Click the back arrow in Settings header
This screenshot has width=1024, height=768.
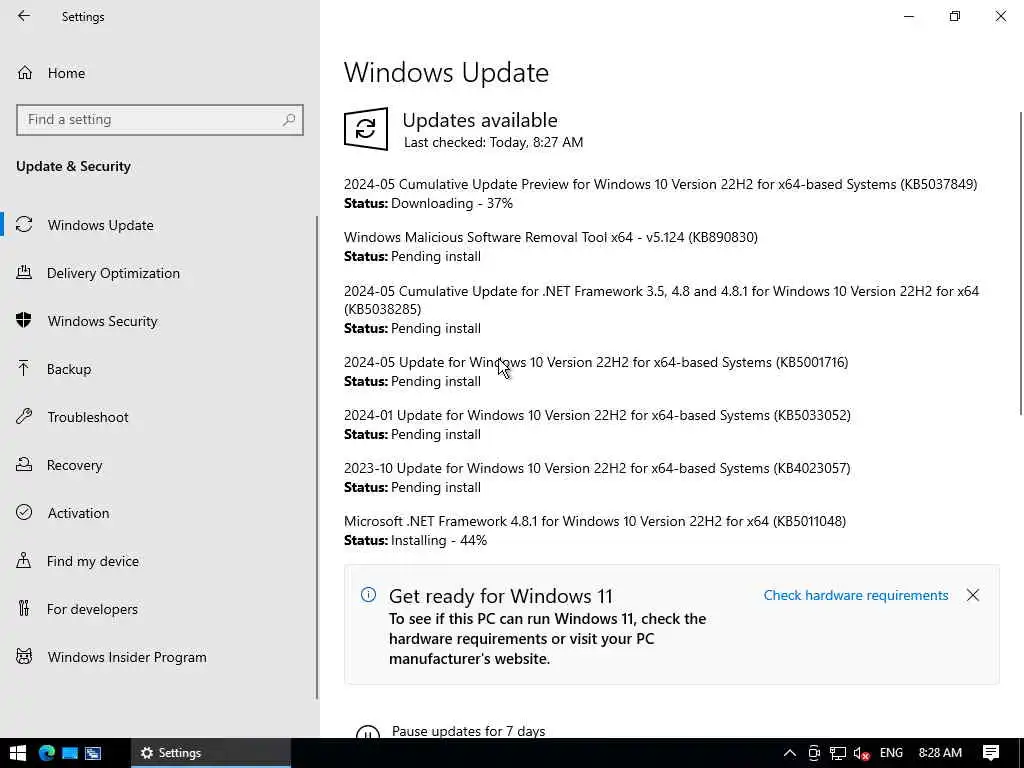point(24,16)
